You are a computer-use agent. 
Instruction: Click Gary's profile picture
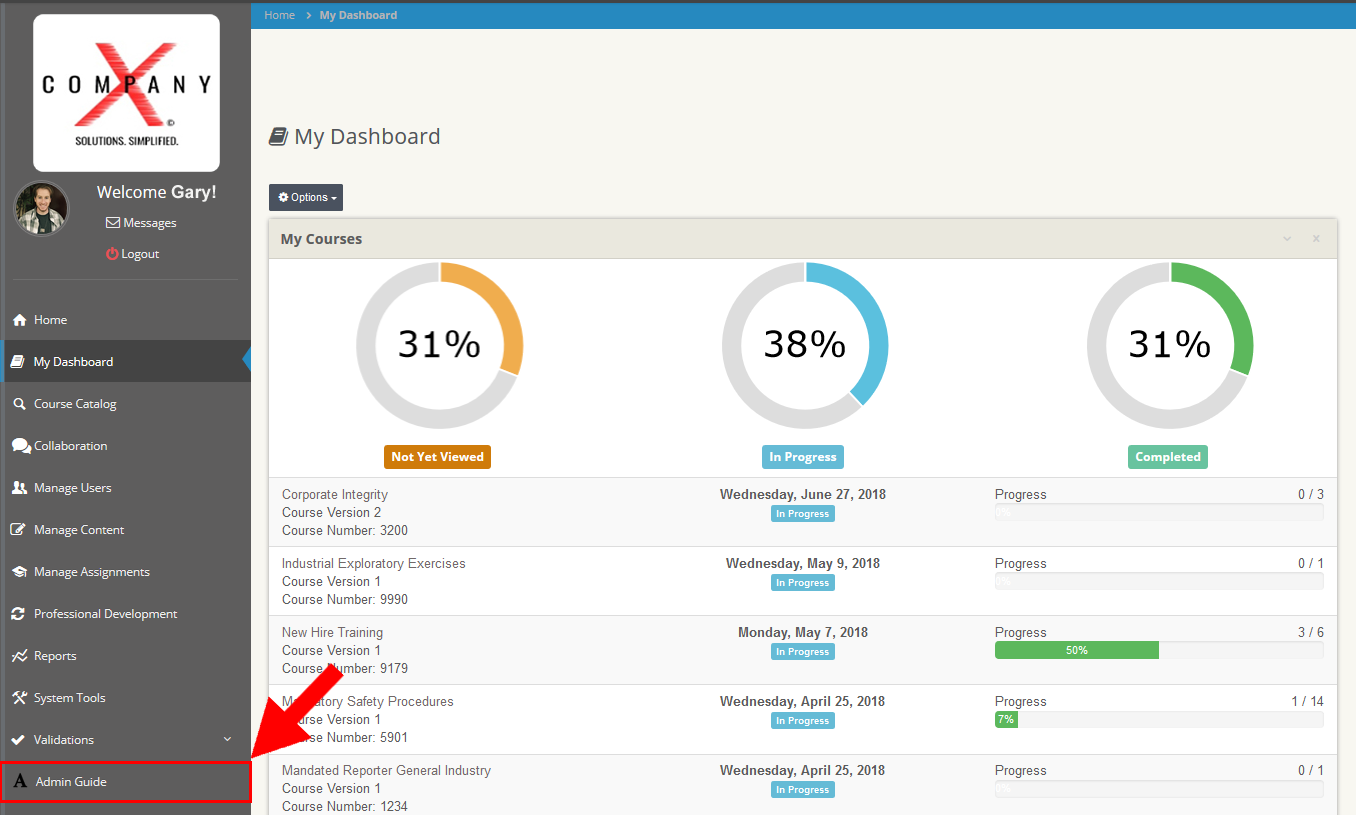pos(41,208)
